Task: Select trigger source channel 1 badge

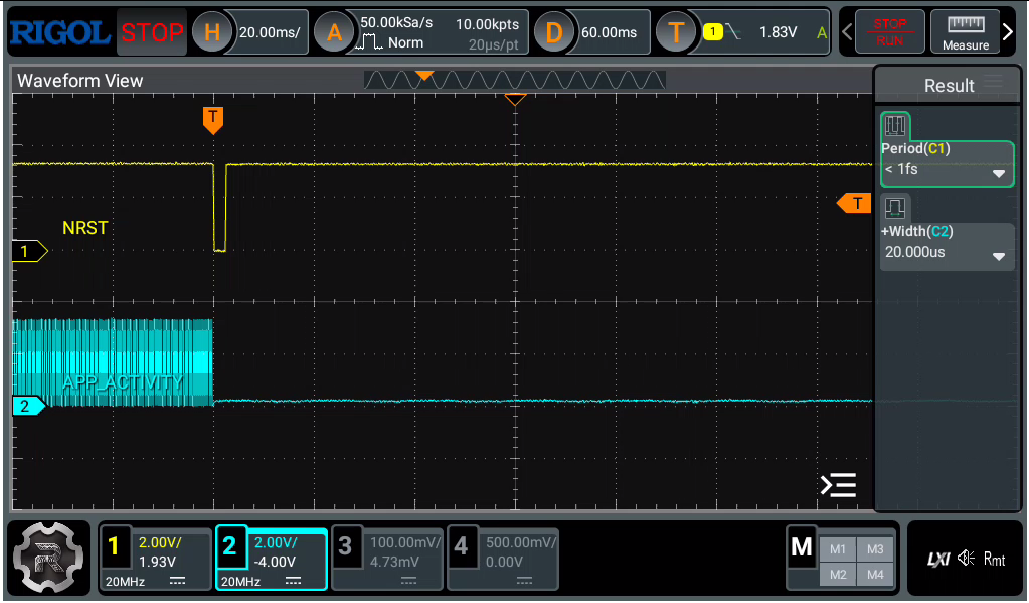Action: 713,31
